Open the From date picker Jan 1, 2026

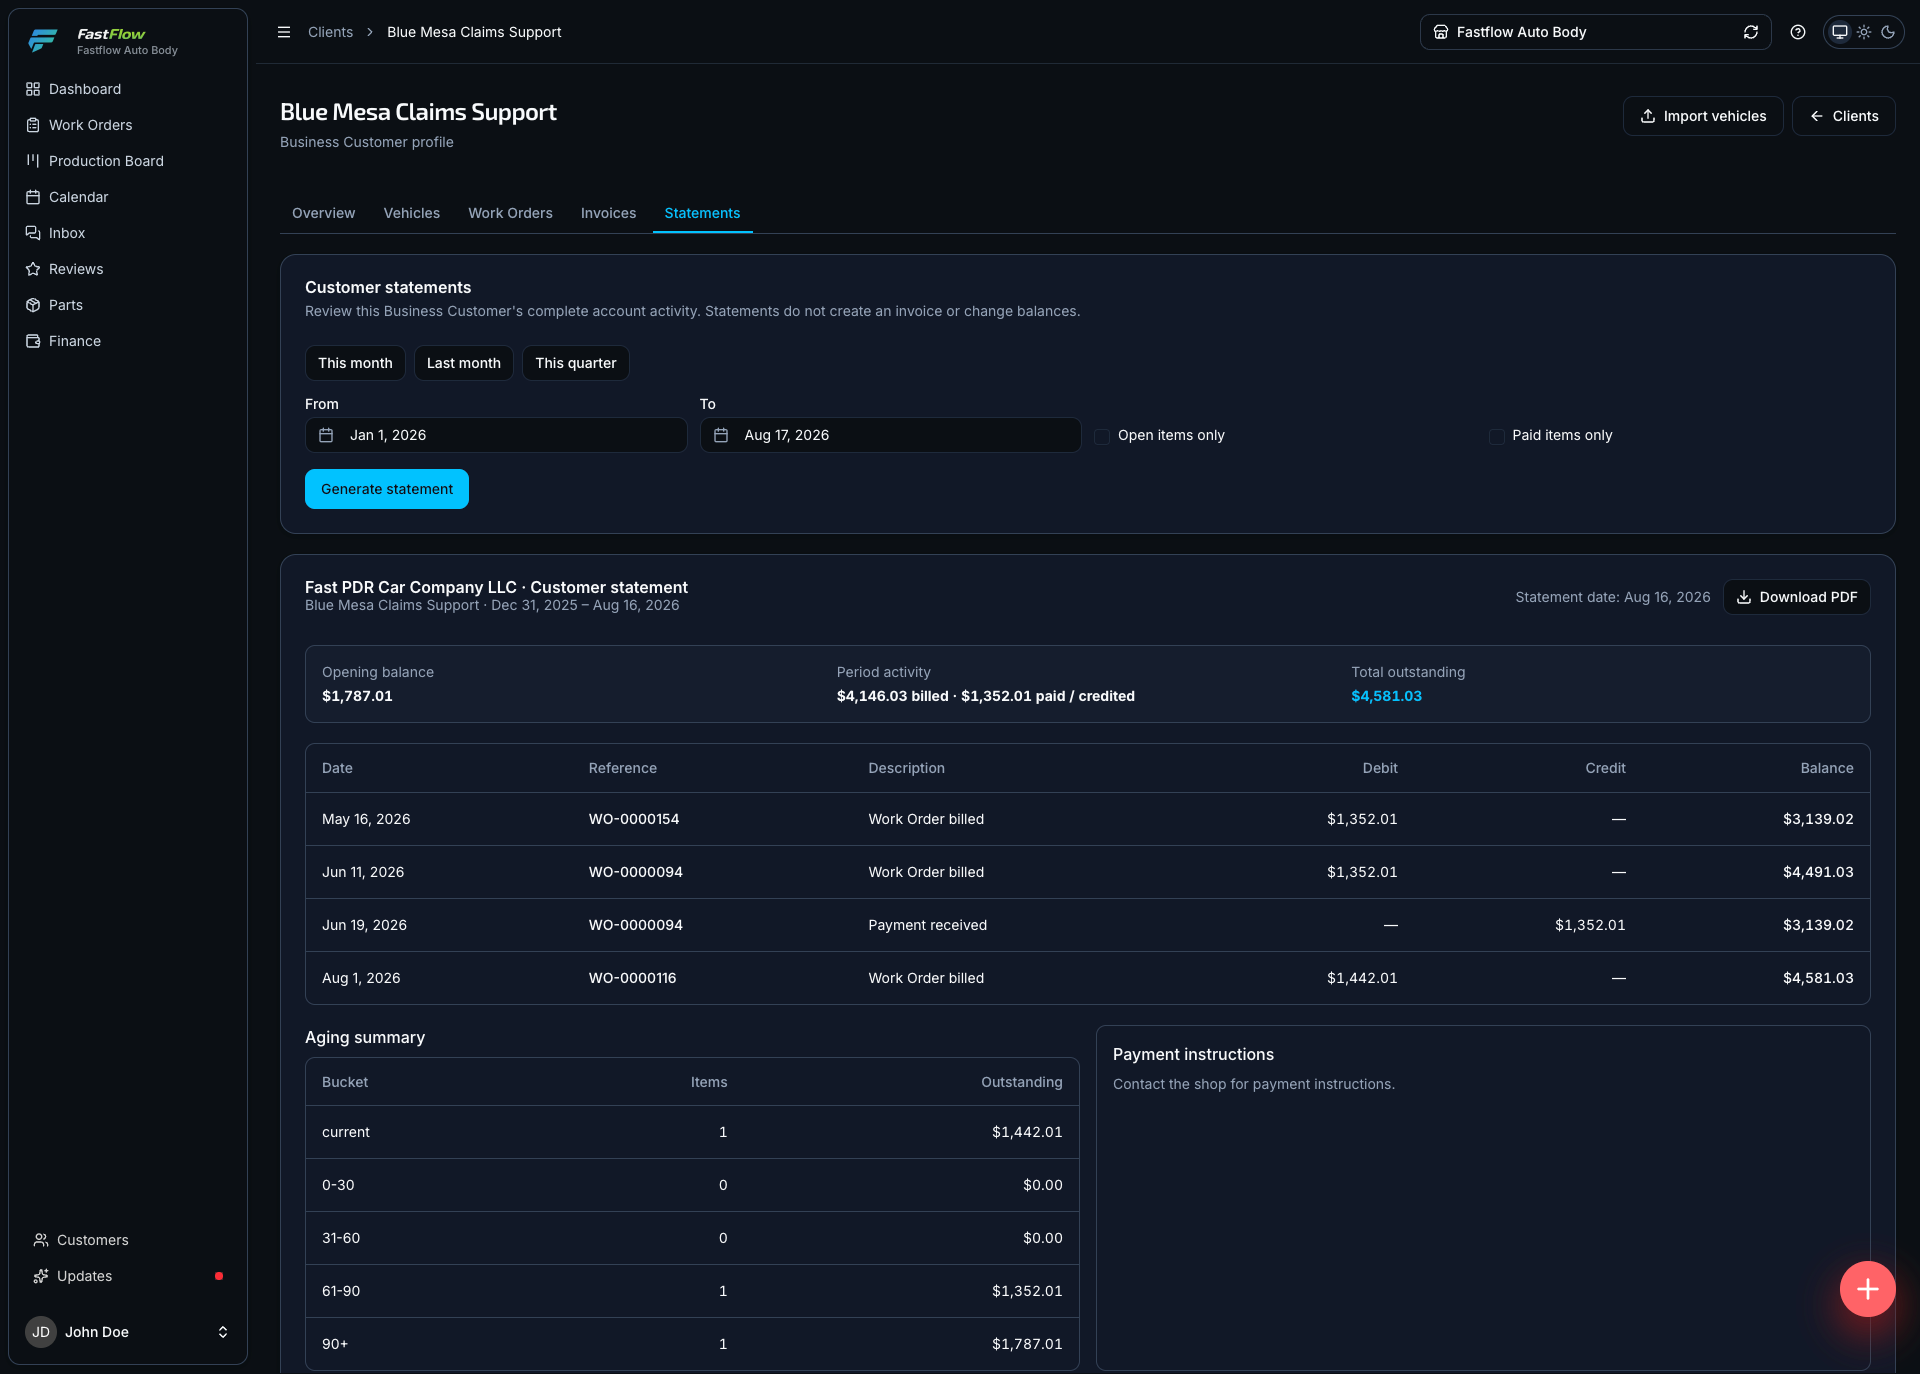[x=496, y=435]
